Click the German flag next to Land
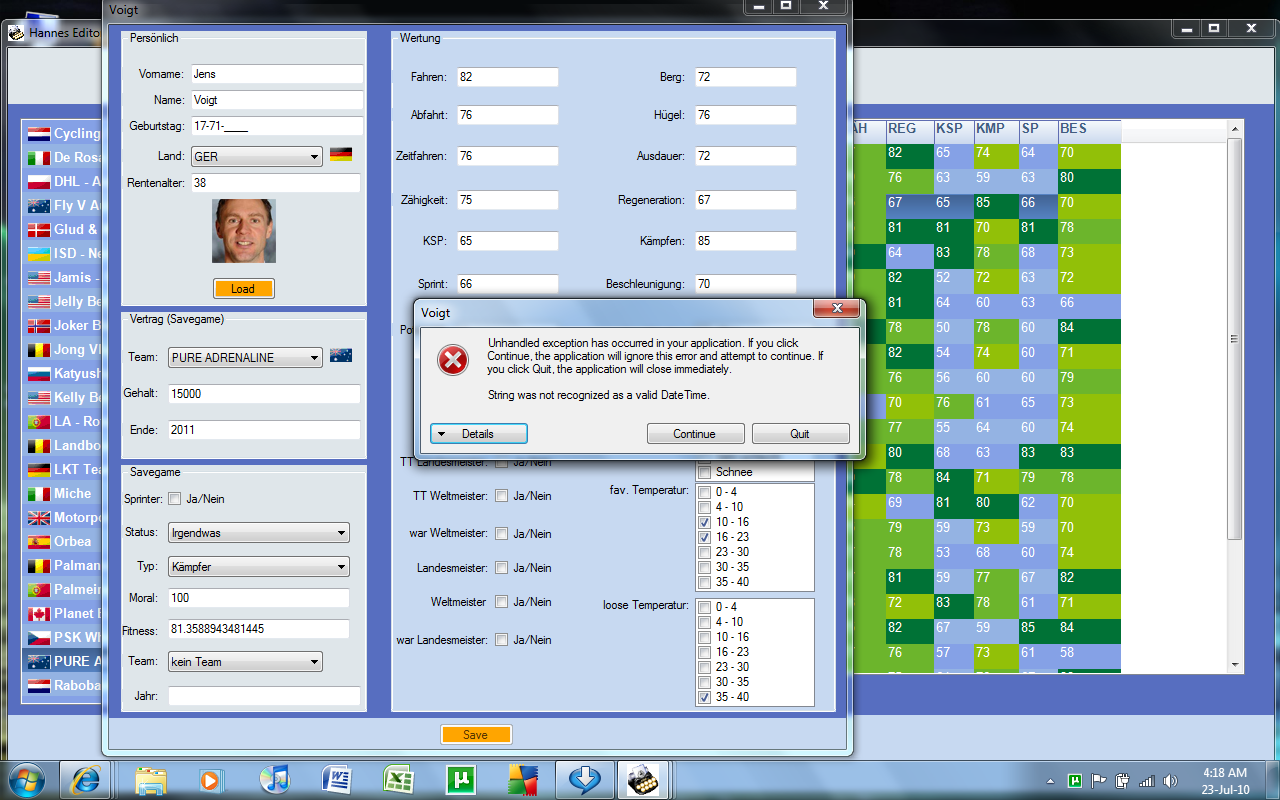 click(x=341, y=155)
